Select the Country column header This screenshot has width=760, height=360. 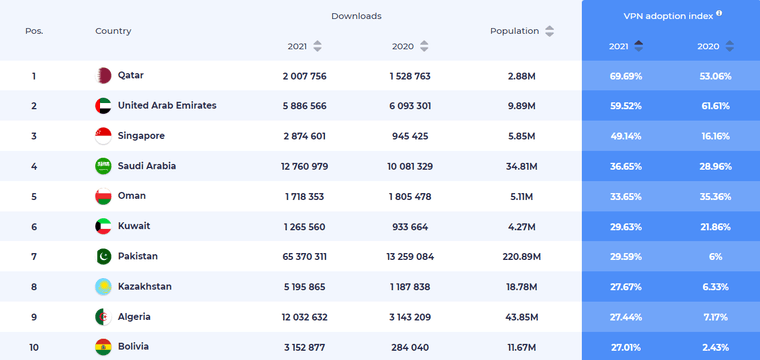click(x=113, y=31)
